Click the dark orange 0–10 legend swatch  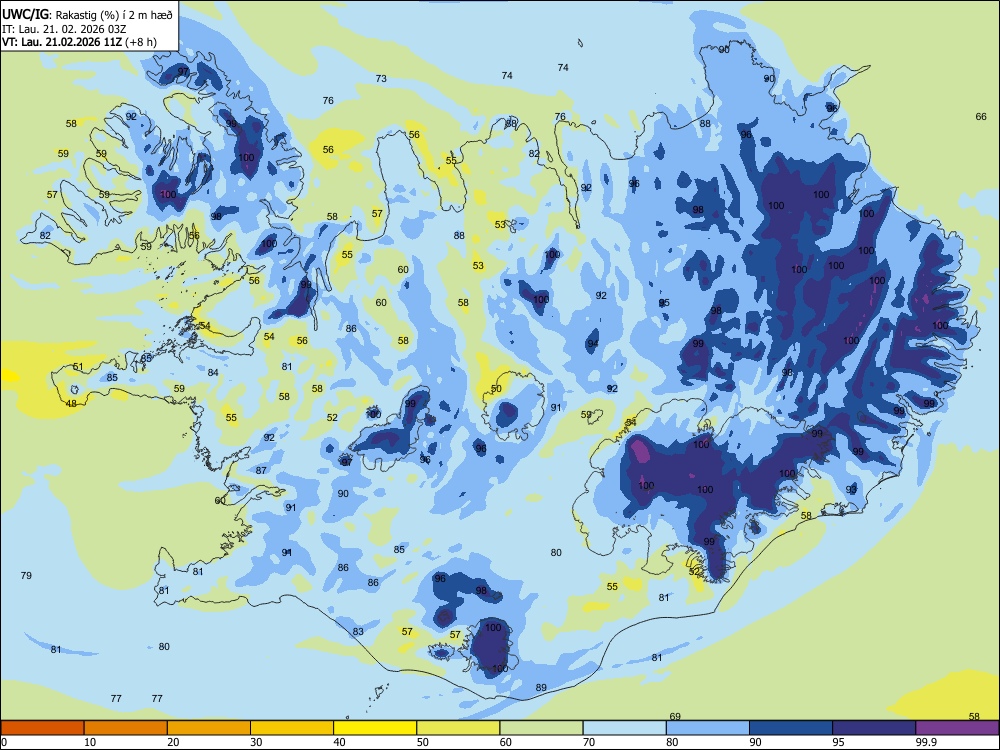(x=42, y=728)
